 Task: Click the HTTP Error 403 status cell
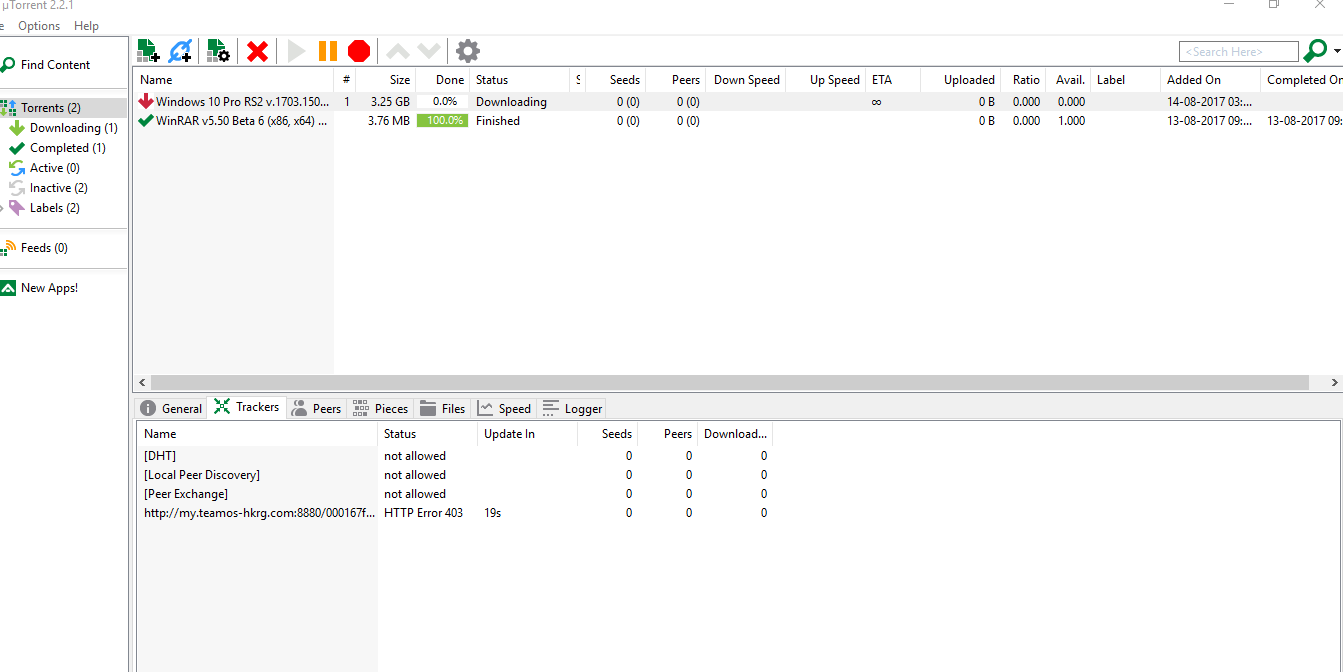pos(423,513)
